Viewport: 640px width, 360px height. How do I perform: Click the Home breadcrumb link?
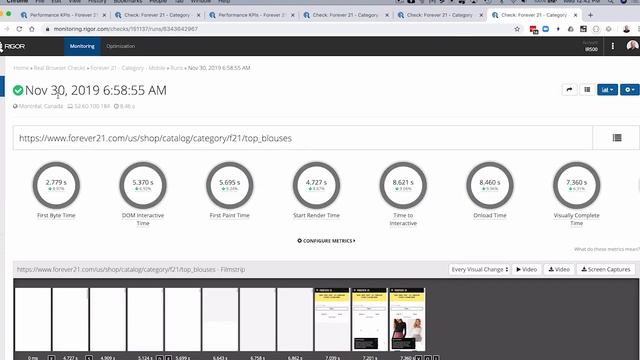point(21,68)
